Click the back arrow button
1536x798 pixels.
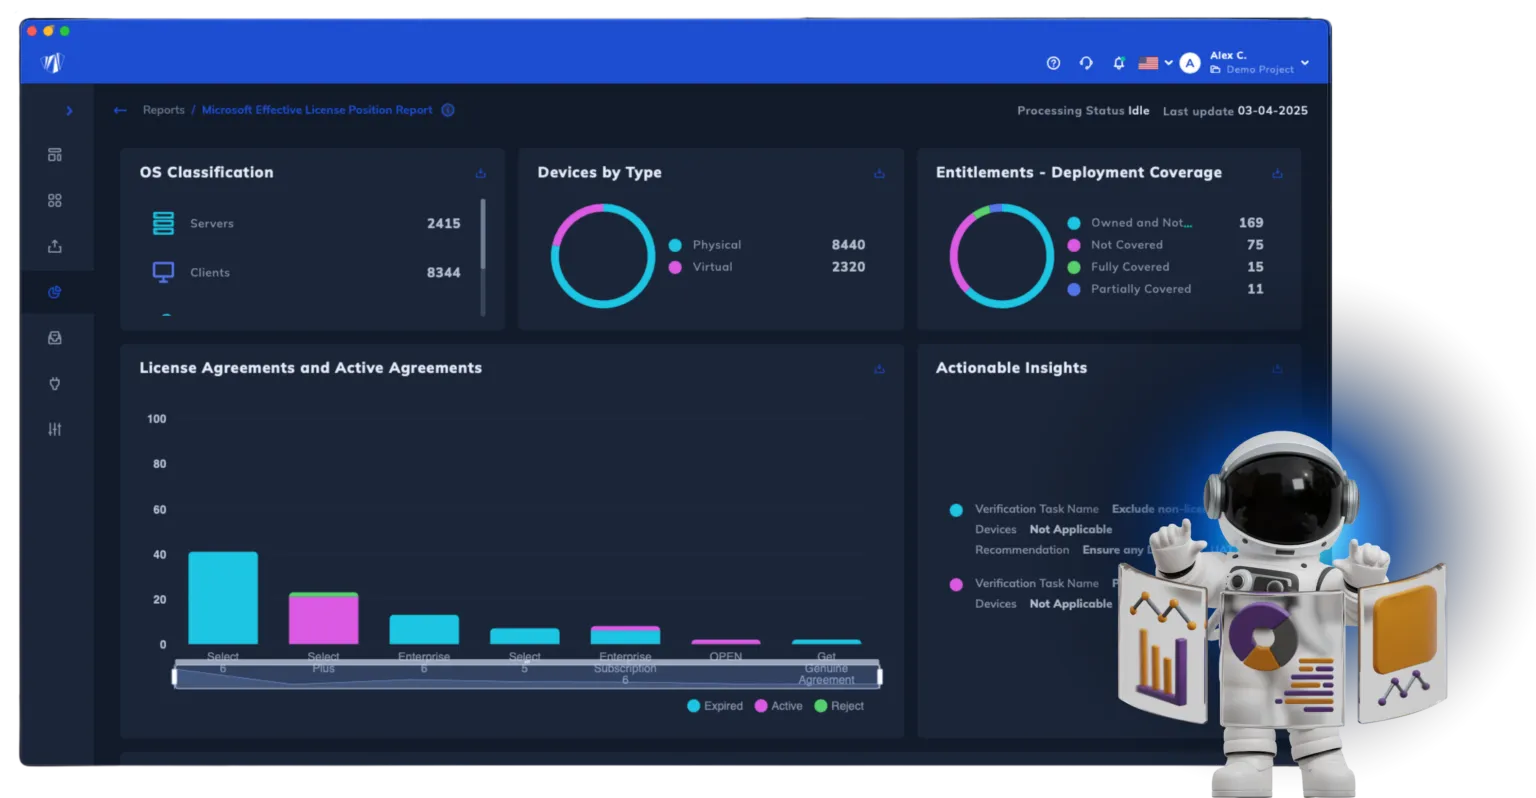click(x=120, y=111)
